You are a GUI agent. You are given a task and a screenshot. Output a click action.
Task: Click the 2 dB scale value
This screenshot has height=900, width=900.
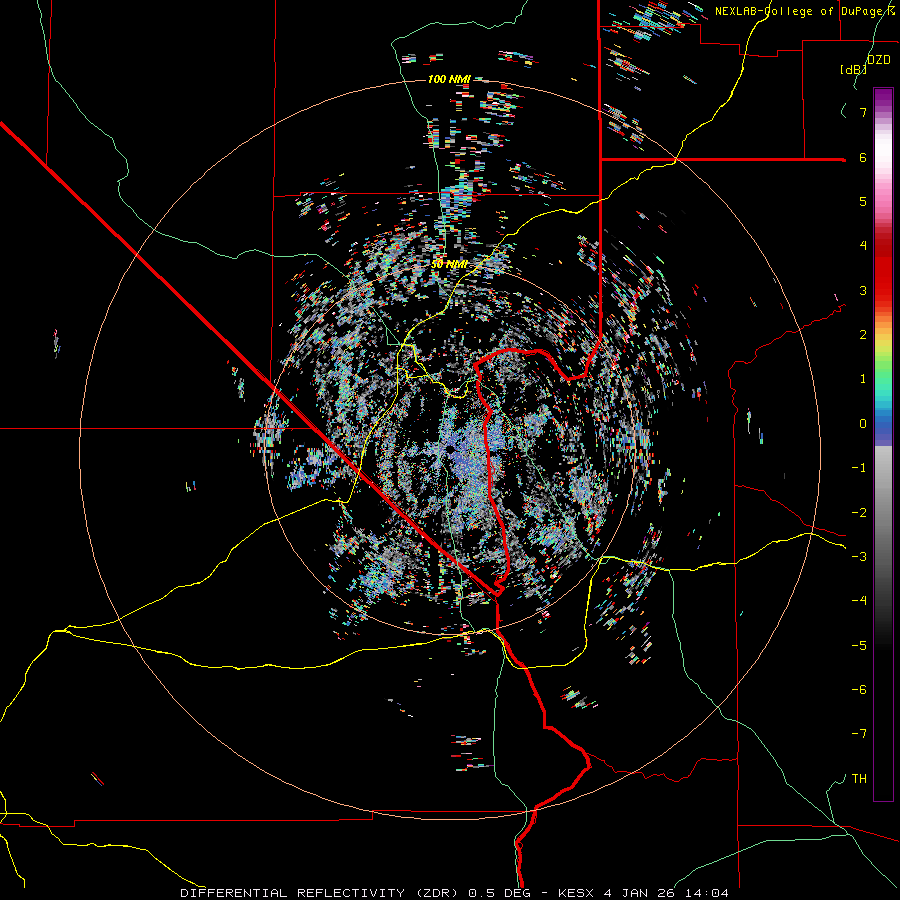pos(862,335)
